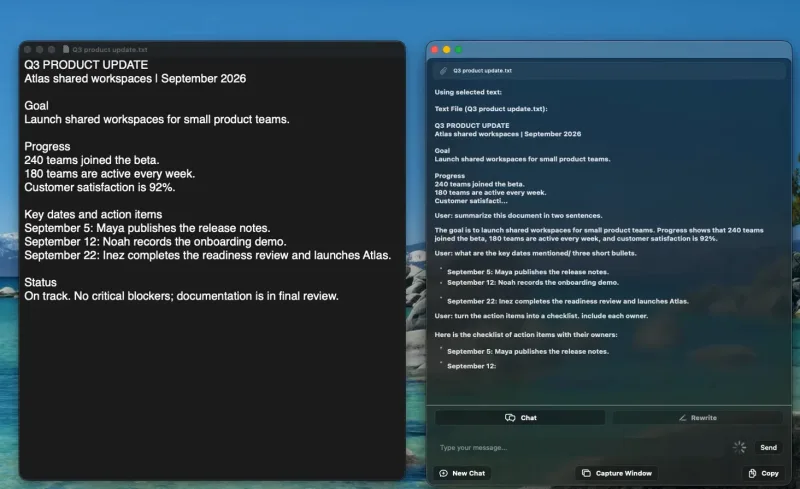Image resolution: width=800 pixels, height=489 pixels.
Task: Click Using selected text label in chat
Action: point(468,92)
